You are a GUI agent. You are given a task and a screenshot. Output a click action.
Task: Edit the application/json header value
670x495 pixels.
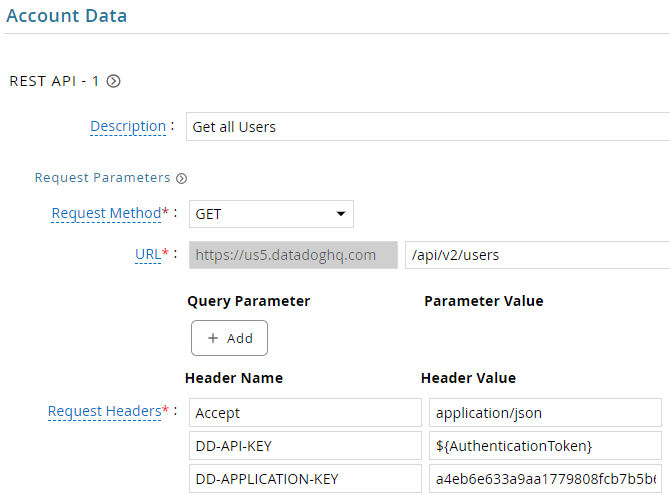pyautogui.click(x=545, y=412)
